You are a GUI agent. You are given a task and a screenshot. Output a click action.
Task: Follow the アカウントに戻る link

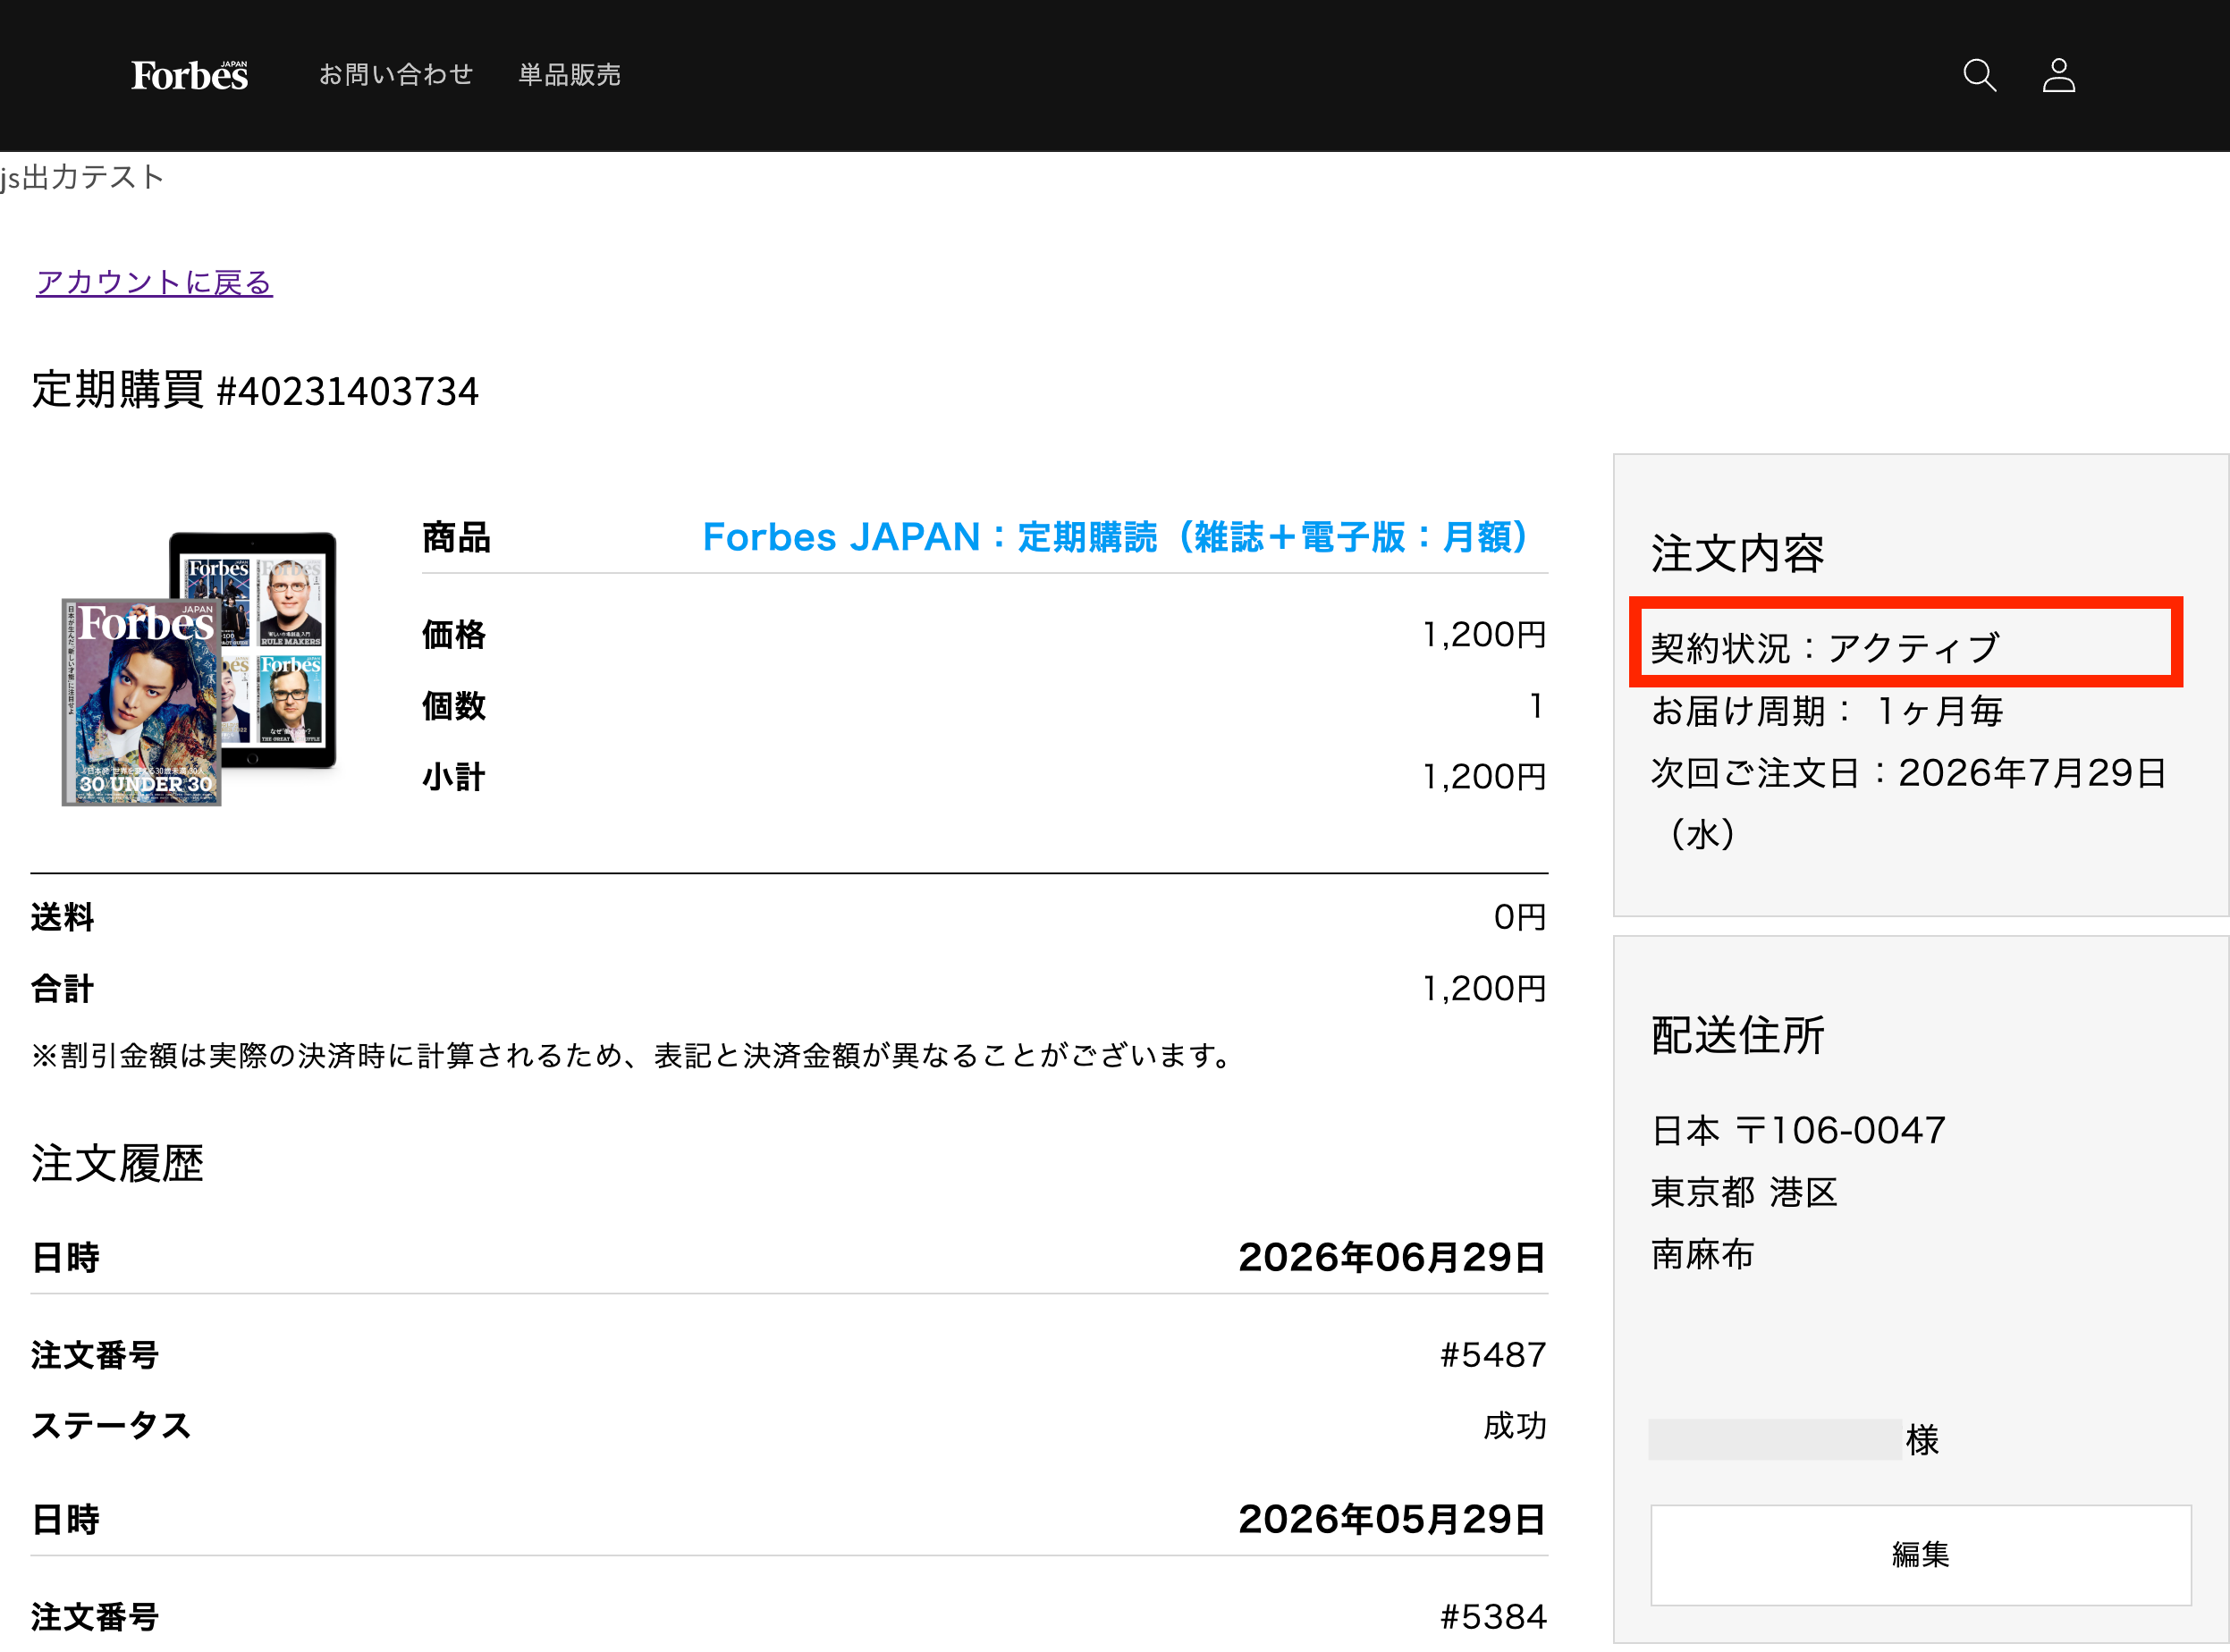[154, 283]
